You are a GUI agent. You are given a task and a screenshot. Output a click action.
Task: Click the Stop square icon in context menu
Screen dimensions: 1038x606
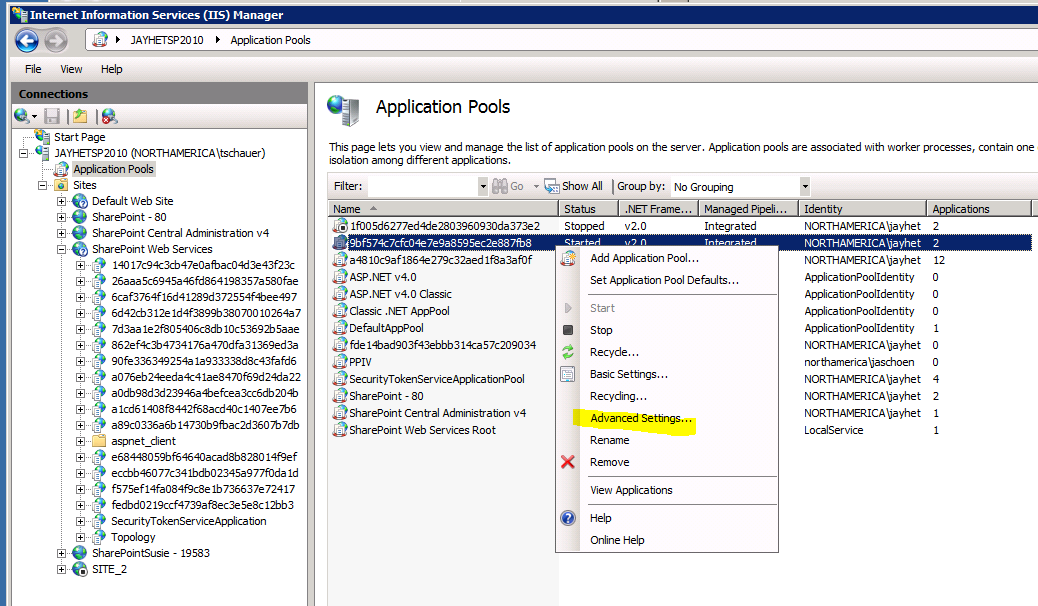pos(568,330)
